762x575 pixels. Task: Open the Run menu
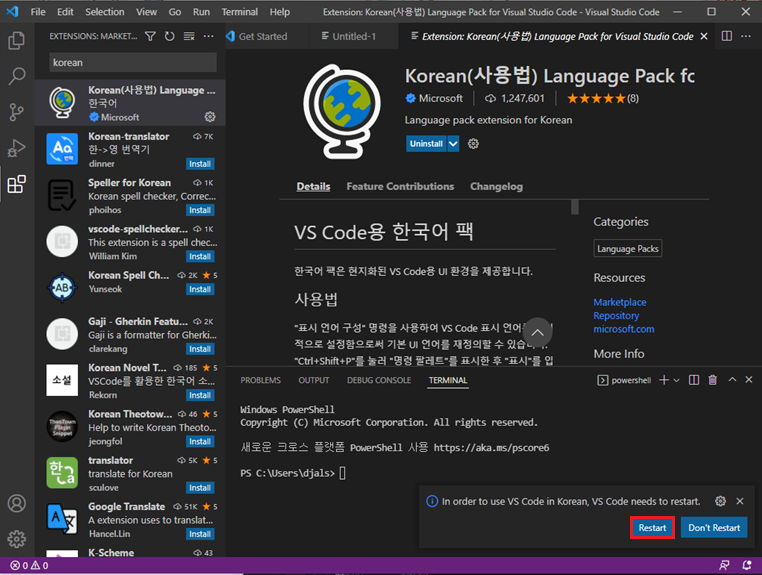(x=201, y=12)
